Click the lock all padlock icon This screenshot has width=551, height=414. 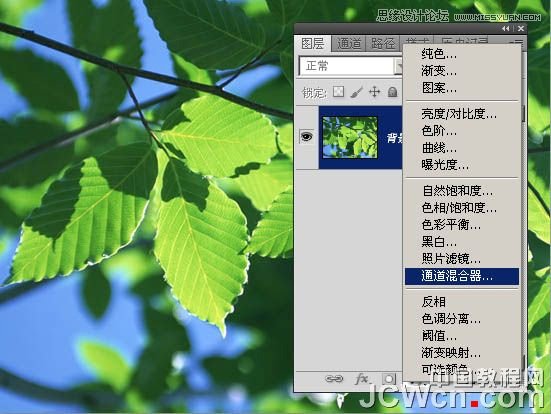click(x=392, y=92)
